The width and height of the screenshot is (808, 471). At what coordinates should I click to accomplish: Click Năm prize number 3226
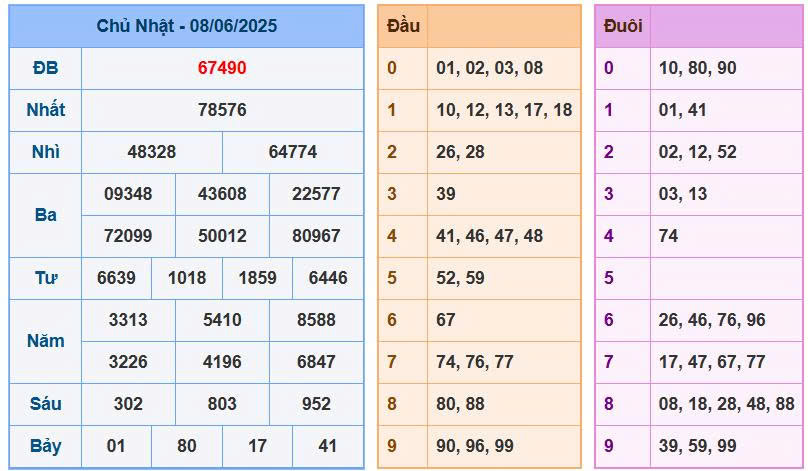[128, 362]
